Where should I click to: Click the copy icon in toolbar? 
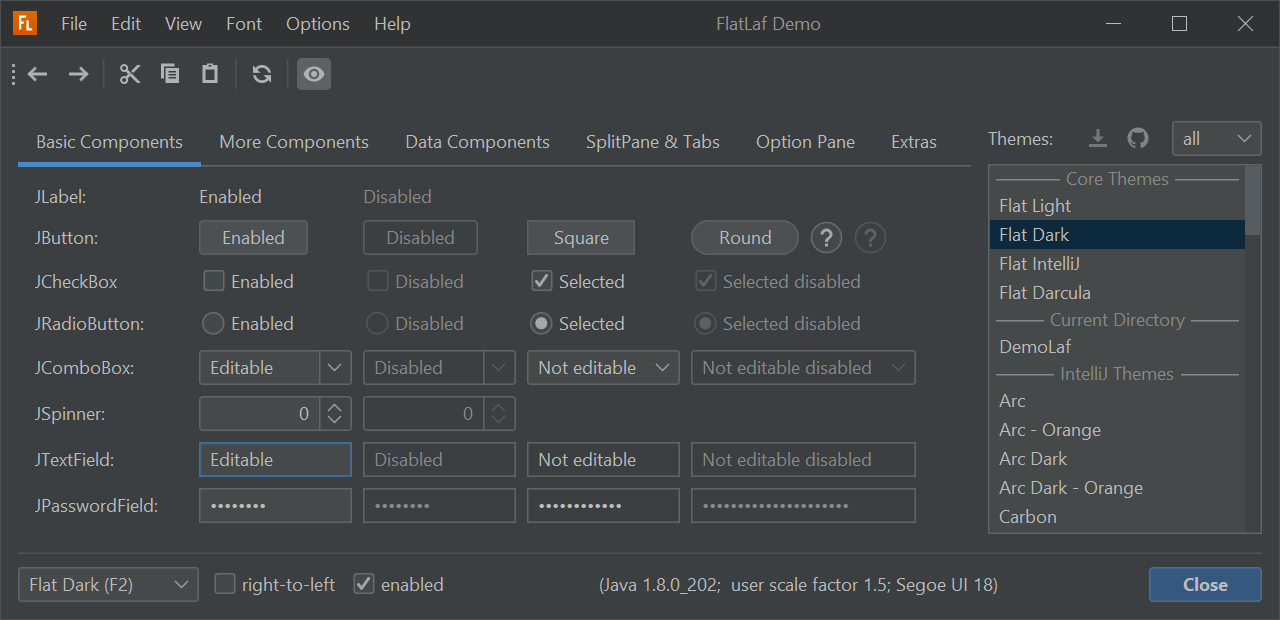pos(170,74)
